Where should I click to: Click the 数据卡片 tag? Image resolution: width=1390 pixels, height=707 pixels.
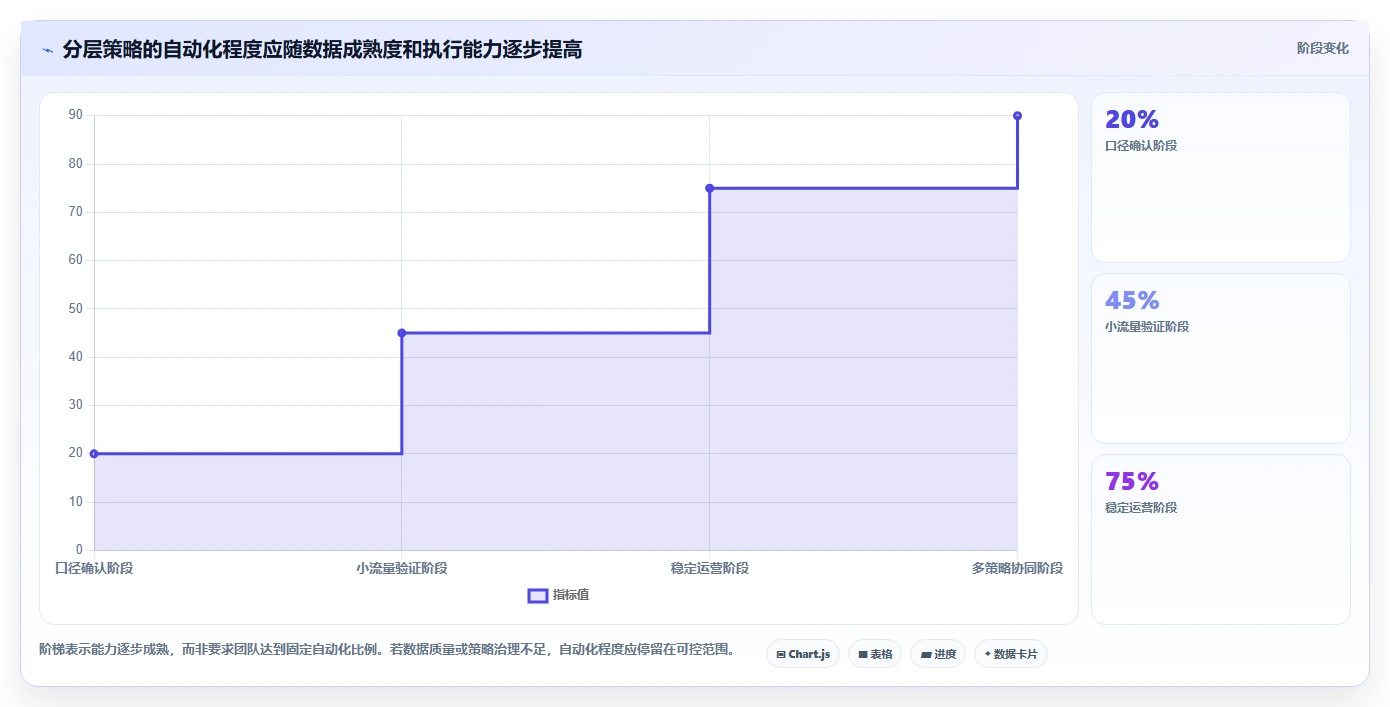click(1011, 654)
